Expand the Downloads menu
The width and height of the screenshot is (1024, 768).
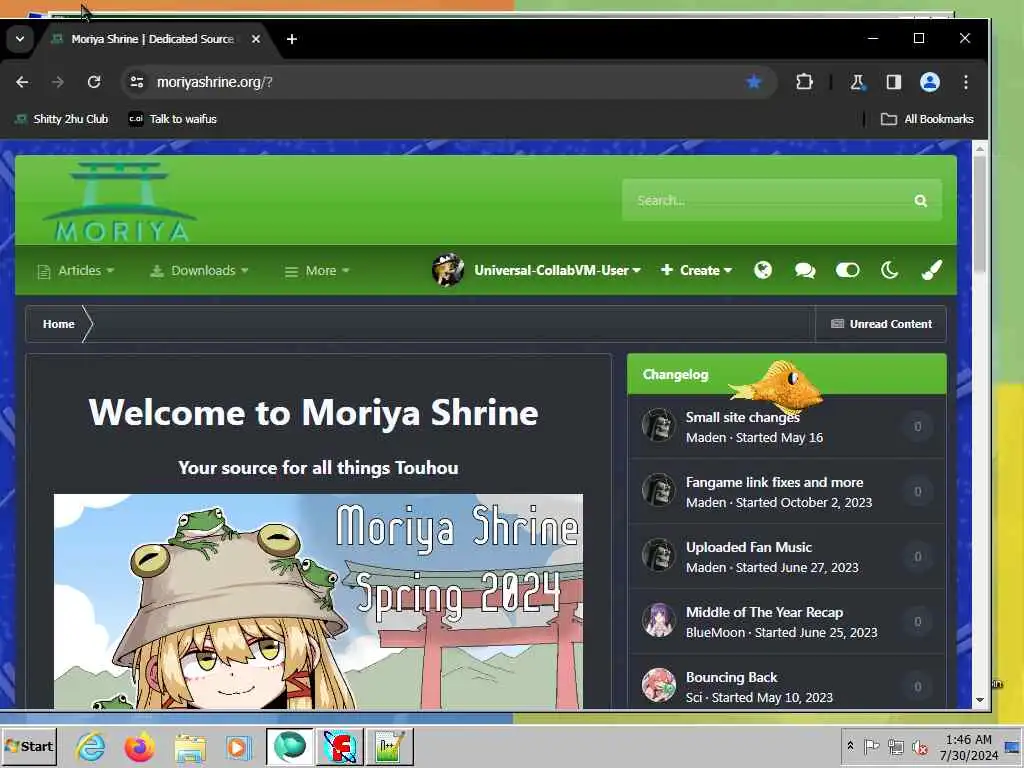point(199,270)
